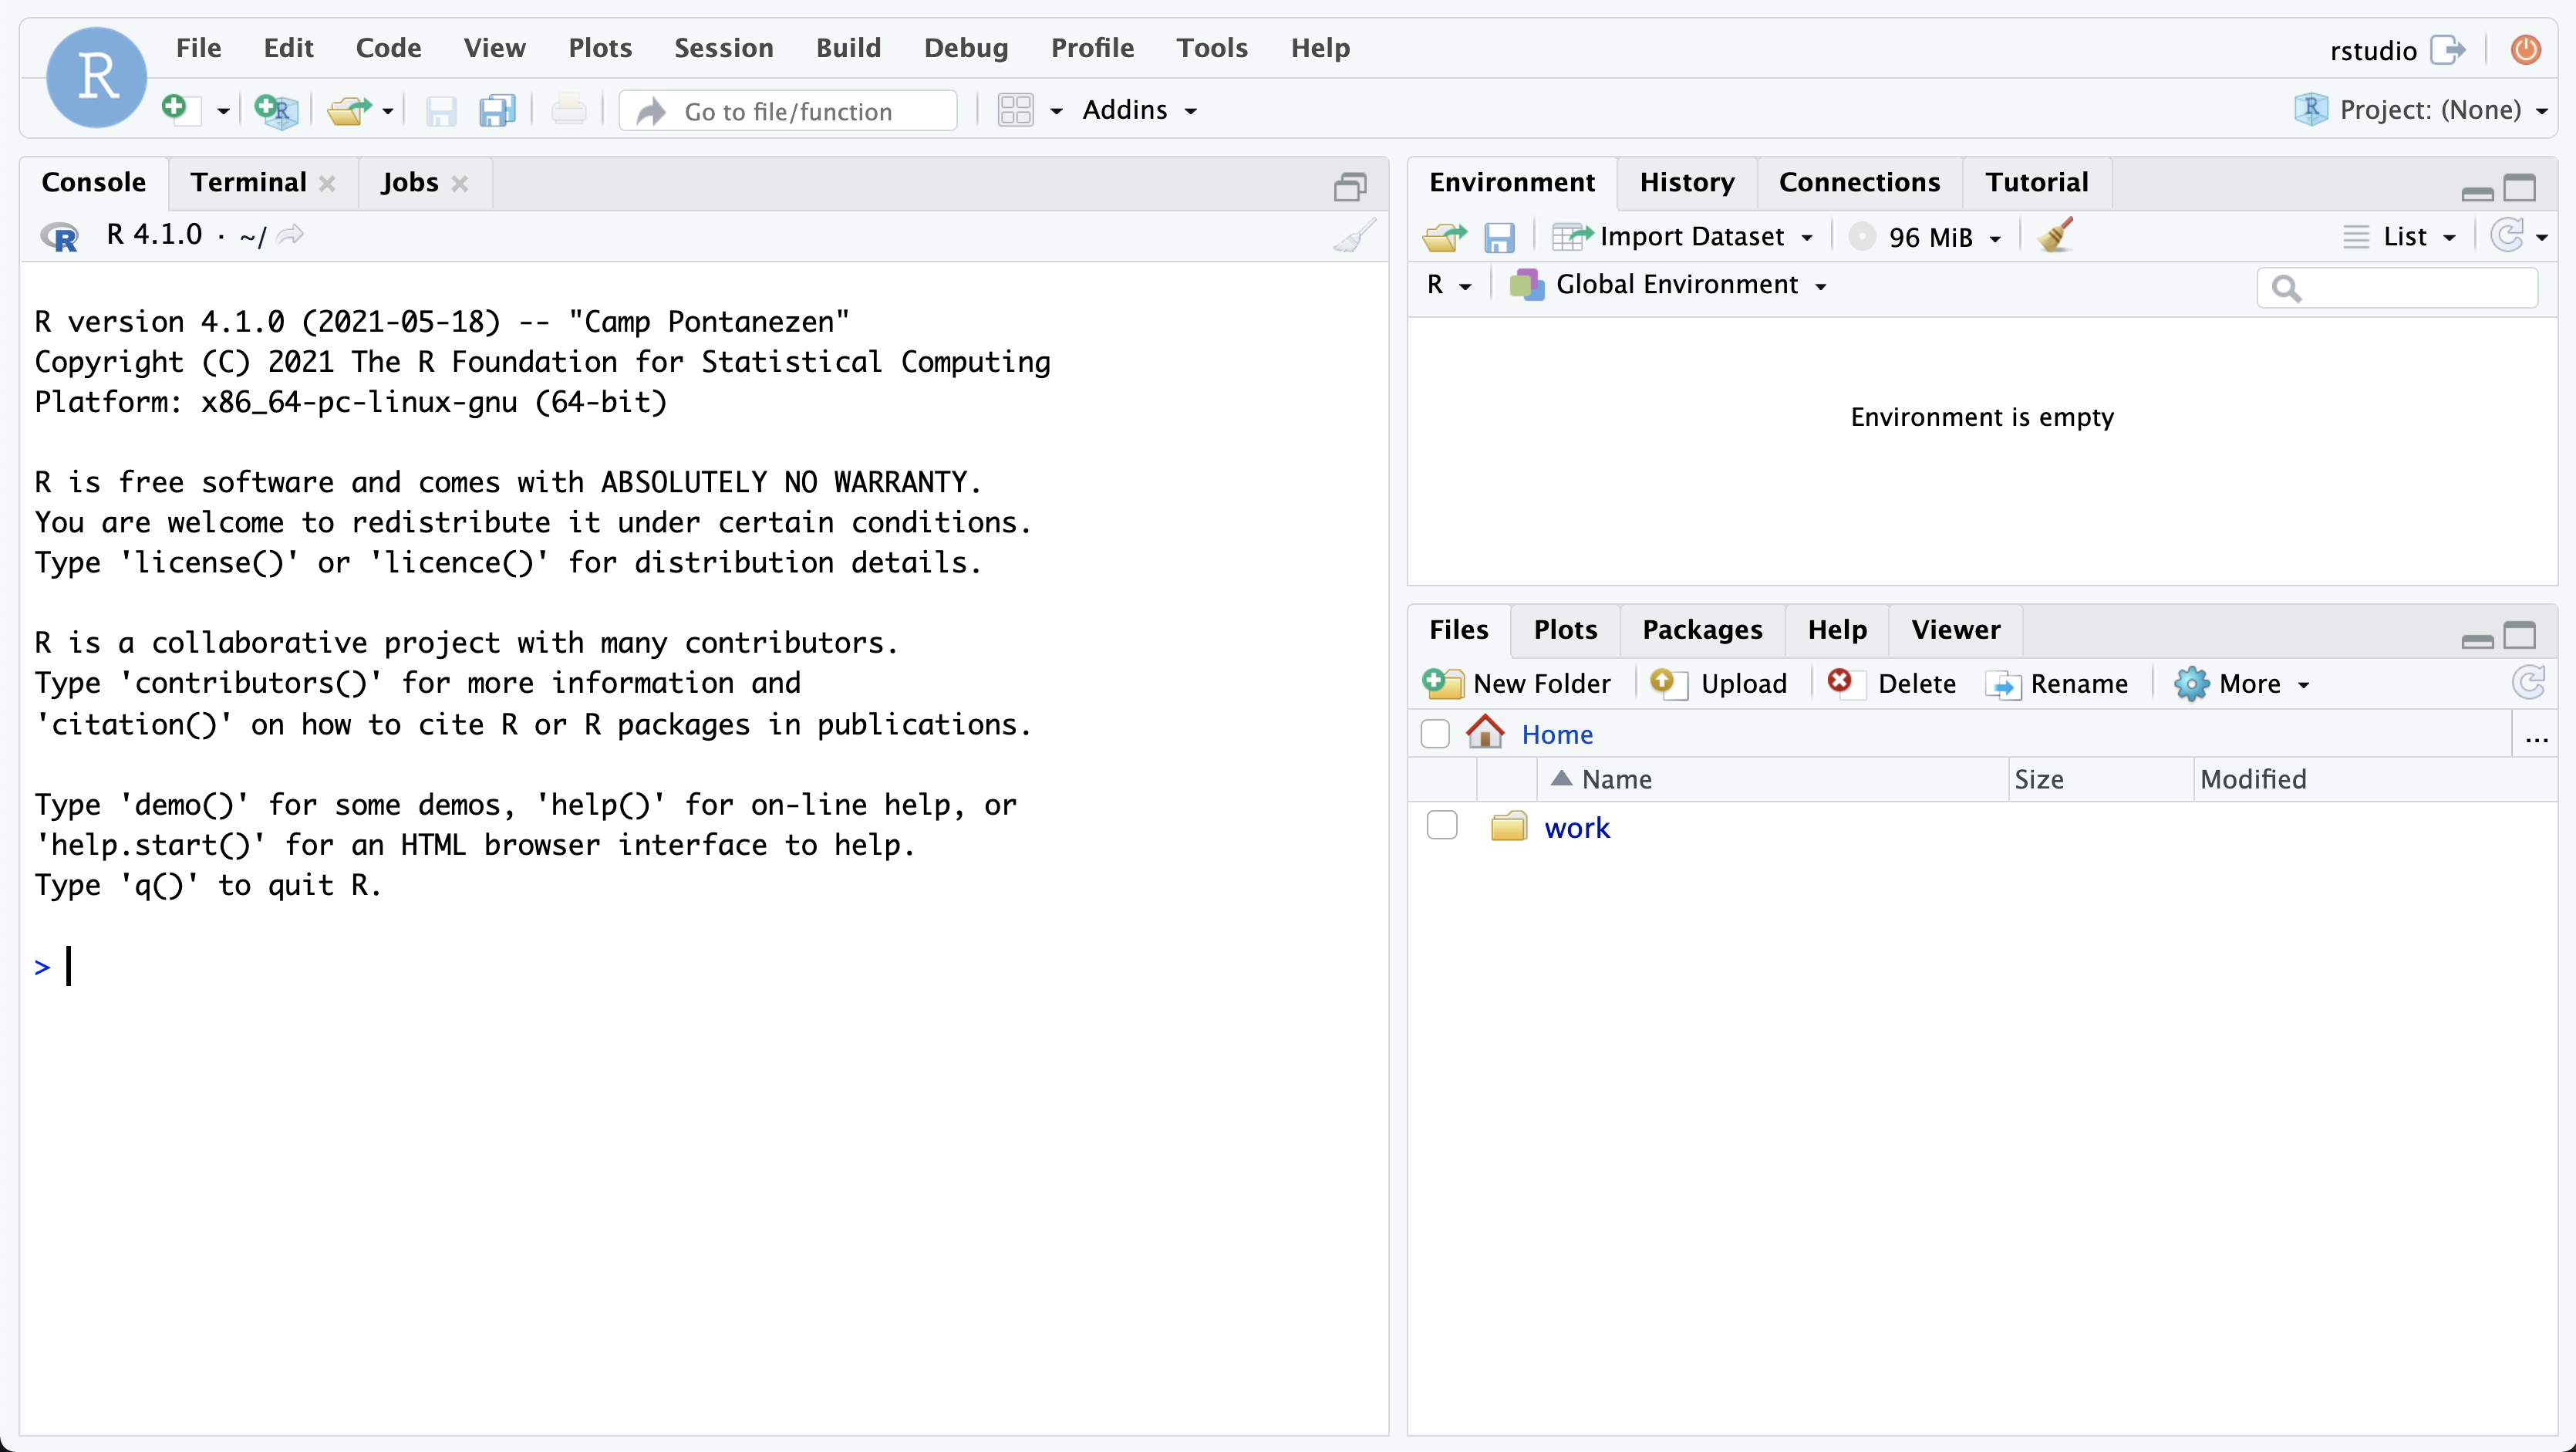Click the orange Quit Session power icon
Image resolution: width=2576 pixels, height=1452 pixels.
2526,49
